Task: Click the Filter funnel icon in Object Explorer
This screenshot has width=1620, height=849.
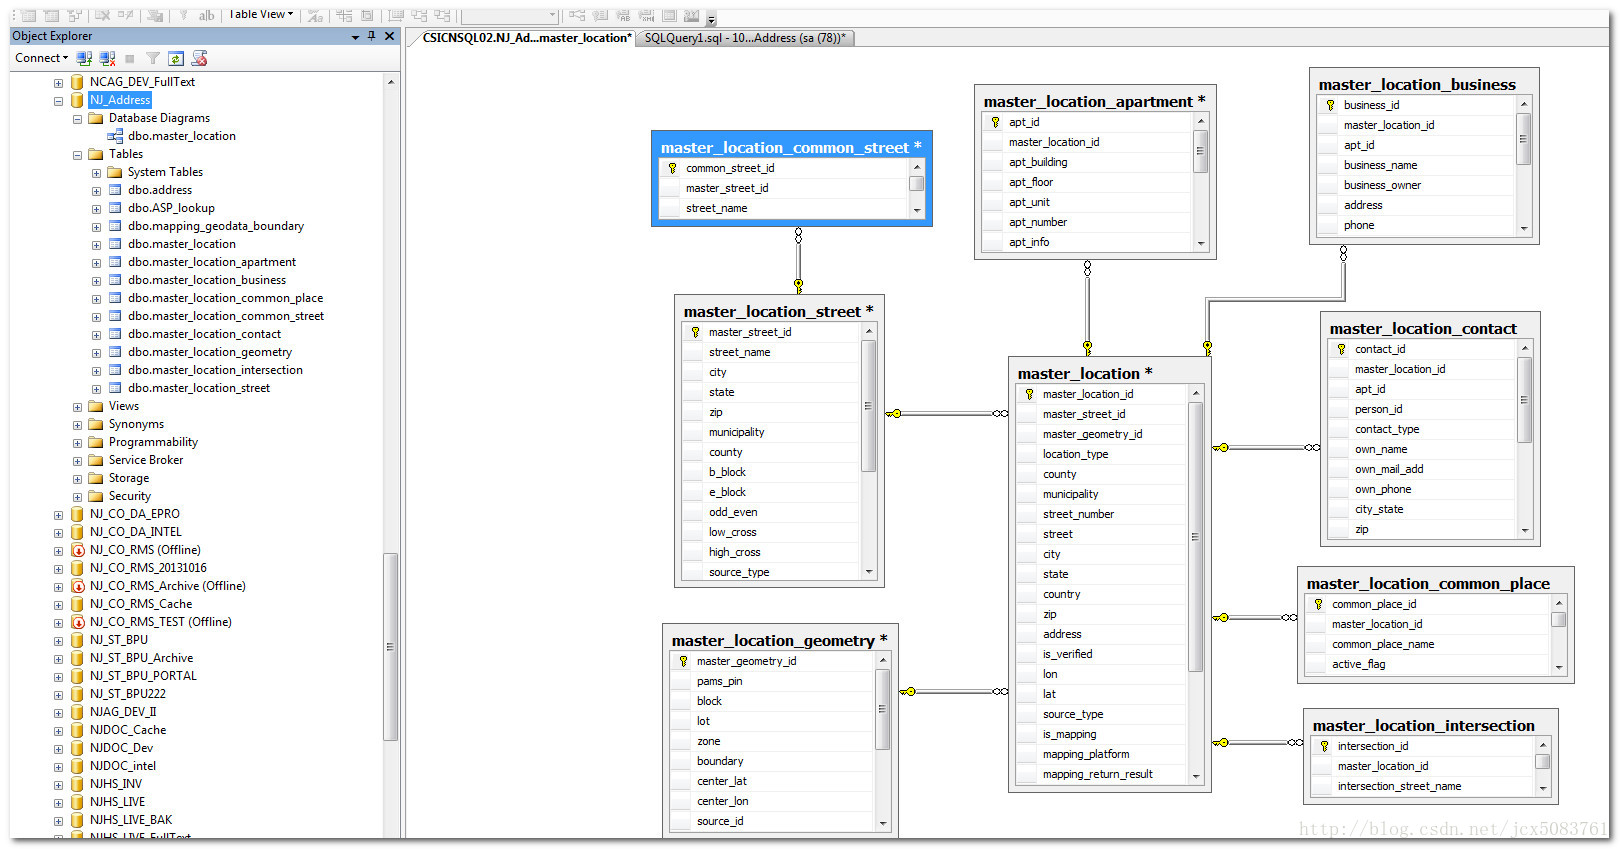Action: [153, 58]
